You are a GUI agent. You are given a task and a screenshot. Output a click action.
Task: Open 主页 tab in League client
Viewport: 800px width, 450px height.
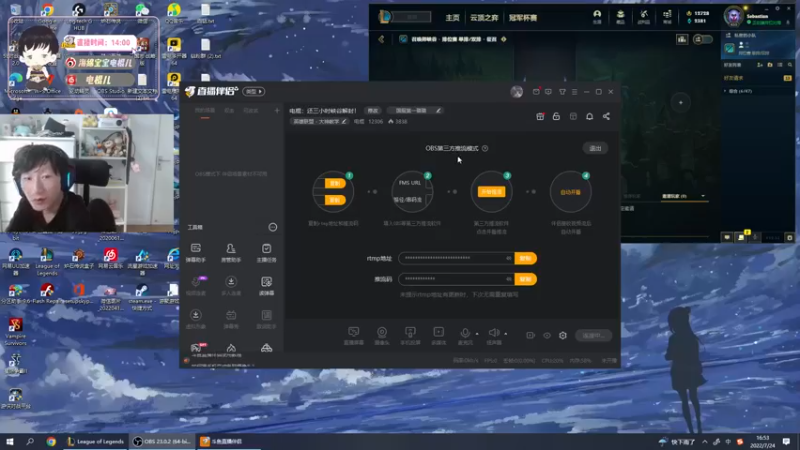pos(453,18)
